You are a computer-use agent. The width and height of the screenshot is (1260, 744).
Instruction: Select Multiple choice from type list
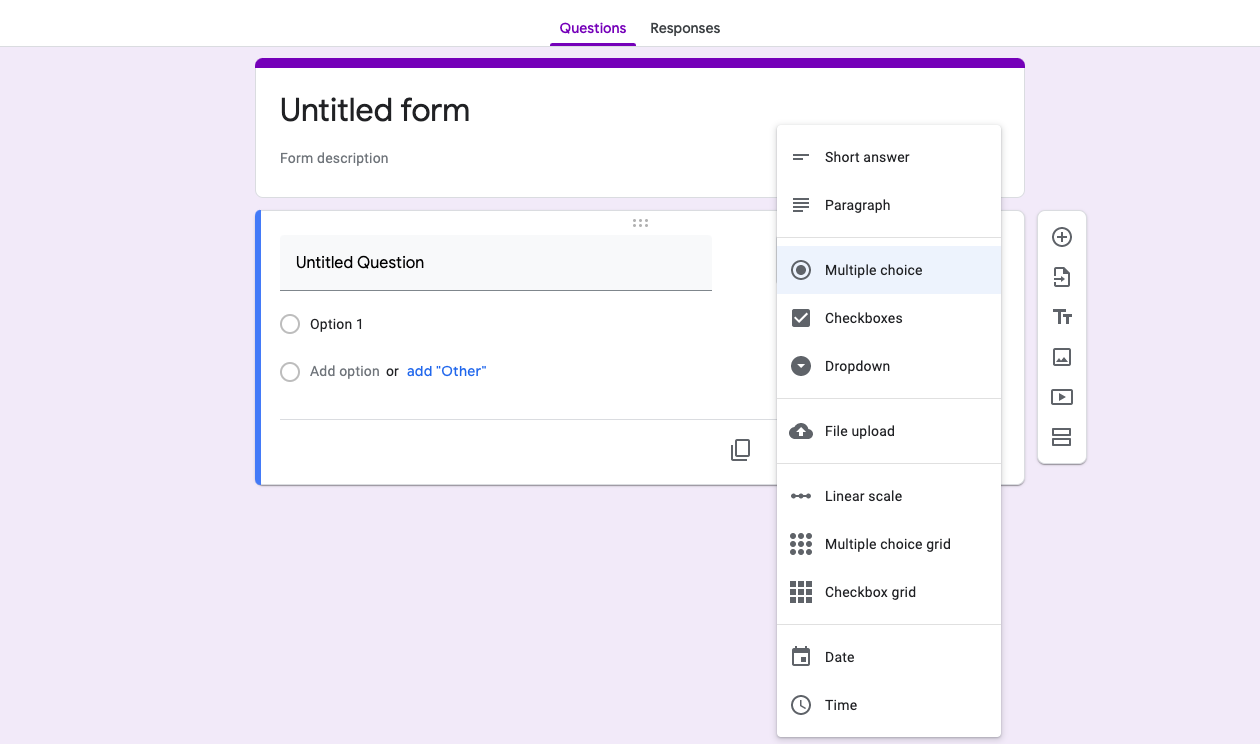coord(889,270)
